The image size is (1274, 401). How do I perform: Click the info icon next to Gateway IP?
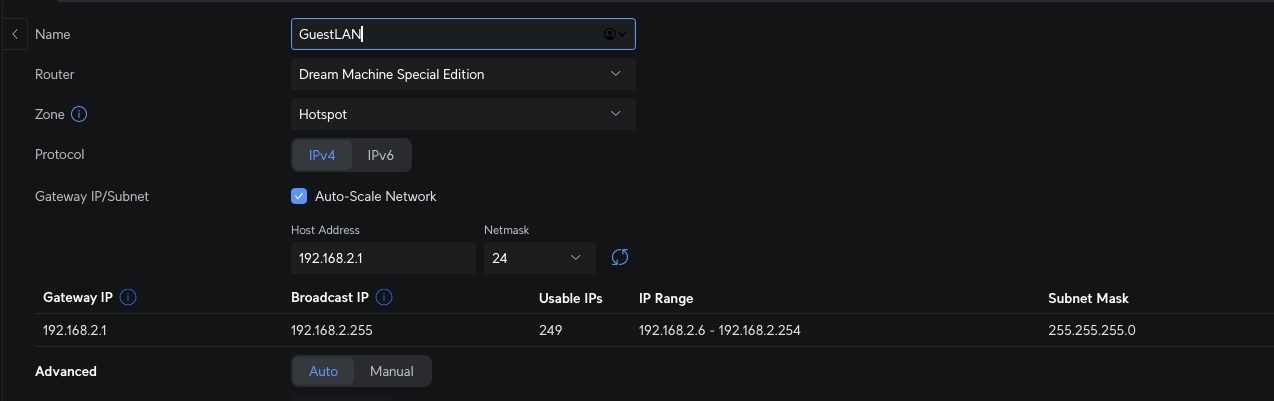pos(128,298)
